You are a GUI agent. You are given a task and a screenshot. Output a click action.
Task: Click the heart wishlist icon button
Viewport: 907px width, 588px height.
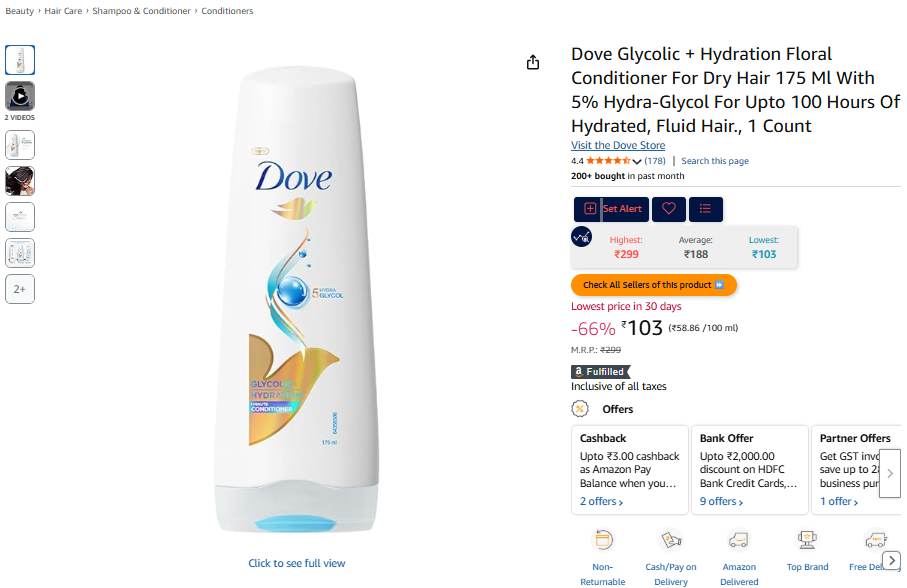point(669,209)
